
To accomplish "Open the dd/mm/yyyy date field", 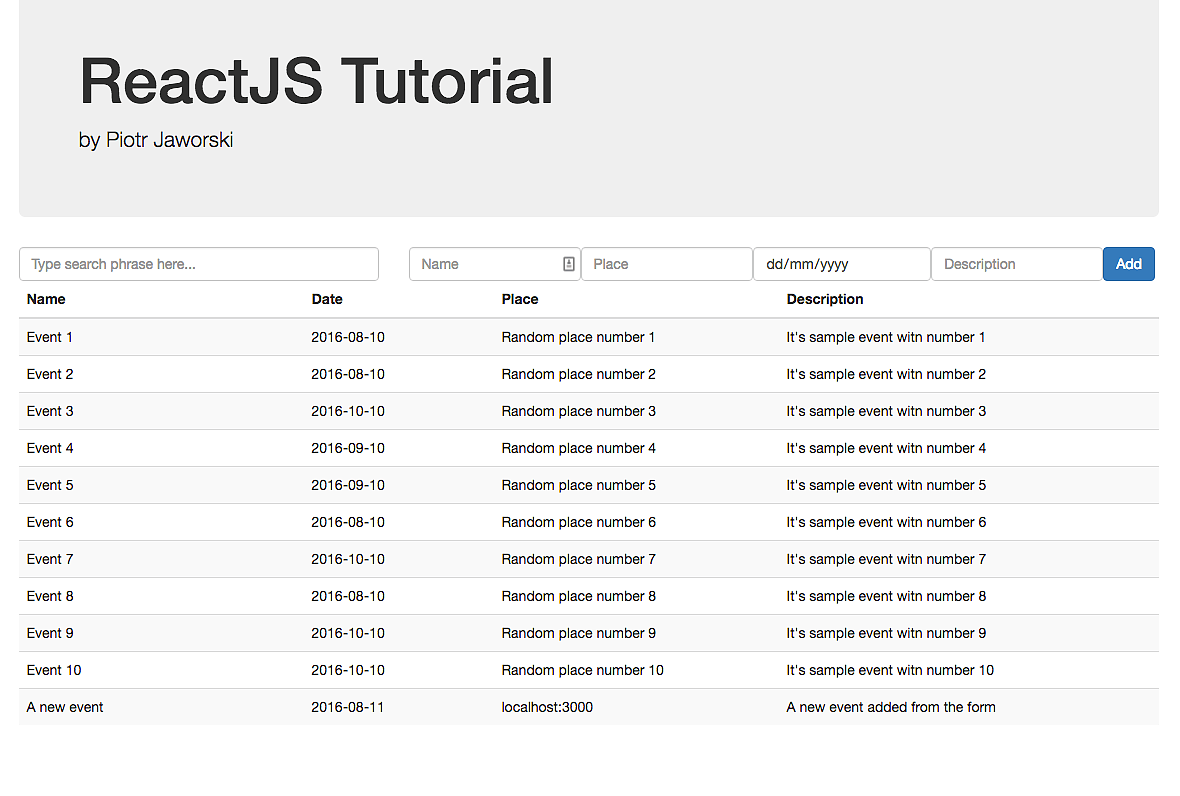I will (842, 264).
